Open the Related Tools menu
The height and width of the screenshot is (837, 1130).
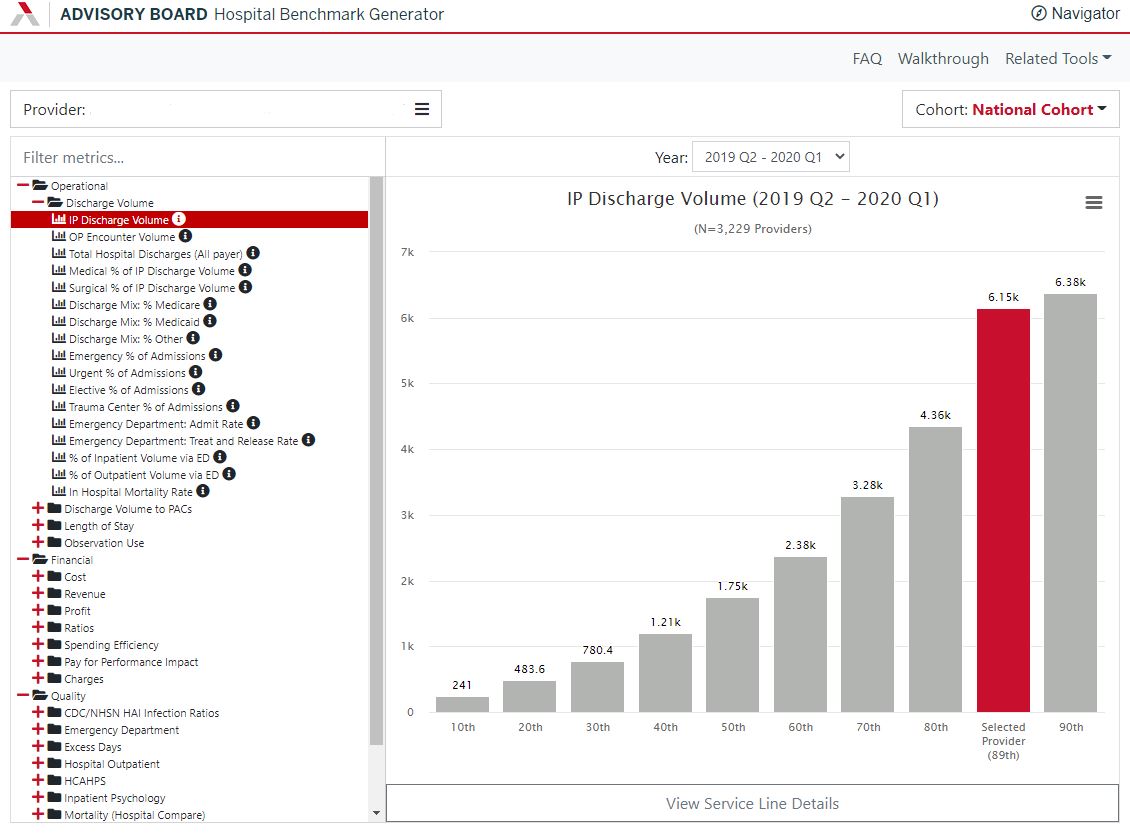(1058, 59)
